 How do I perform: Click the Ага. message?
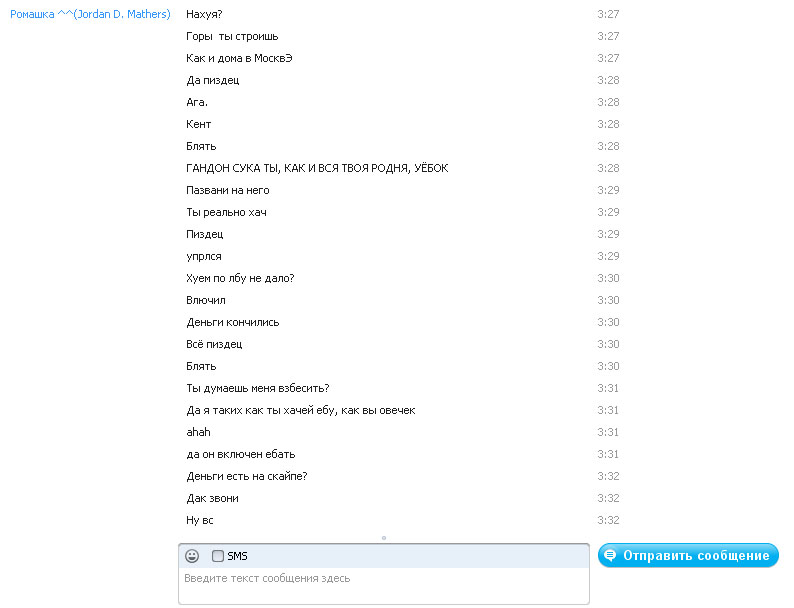tap(196, 102)
